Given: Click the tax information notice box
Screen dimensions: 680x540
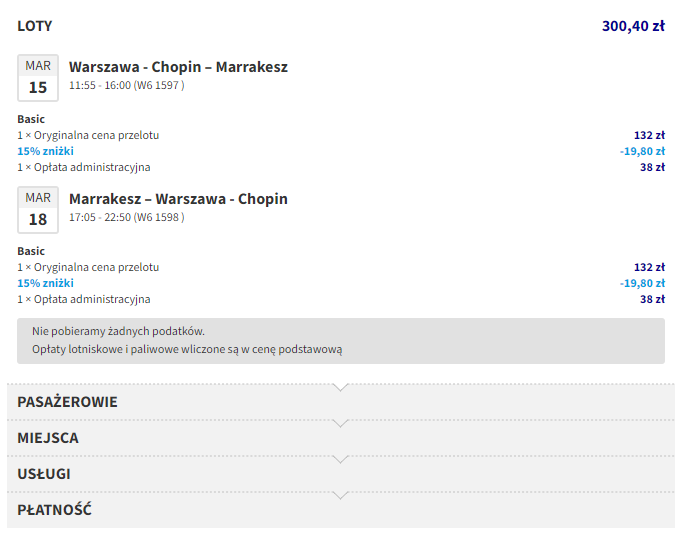Looking at the screenshot, I should [x=340, y=340].
